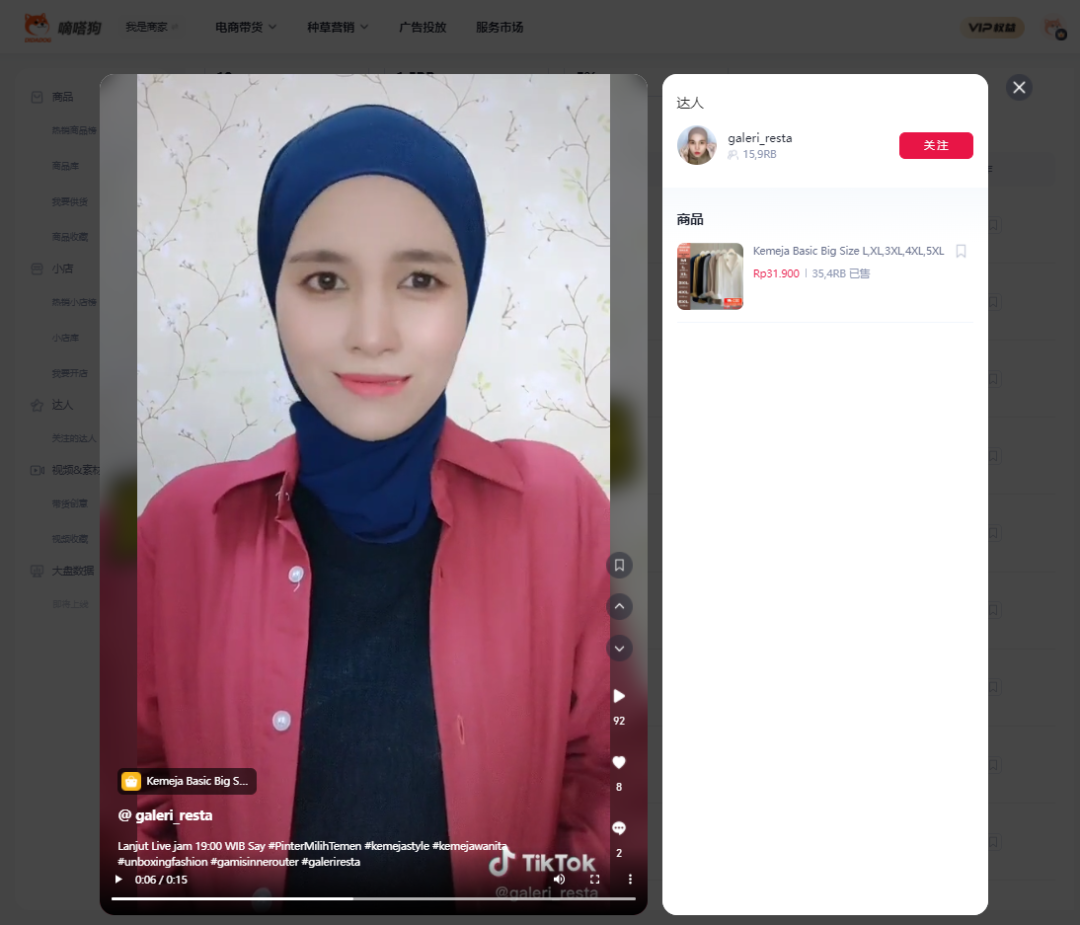Image resolution: width=1080 pixels, height=925 pixels.
Task: Open the 我是商家 role dropdown
Action: [x=152, y=27]
